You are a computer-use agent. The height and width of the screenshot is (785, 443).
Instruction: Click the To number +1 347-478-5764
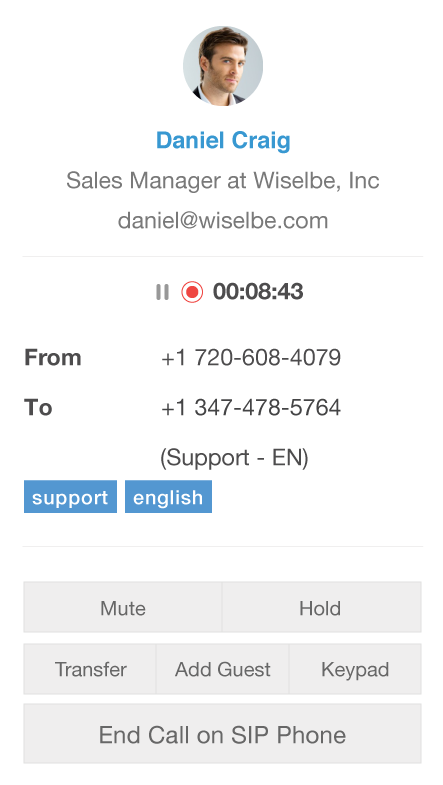[x=251, y=407]
